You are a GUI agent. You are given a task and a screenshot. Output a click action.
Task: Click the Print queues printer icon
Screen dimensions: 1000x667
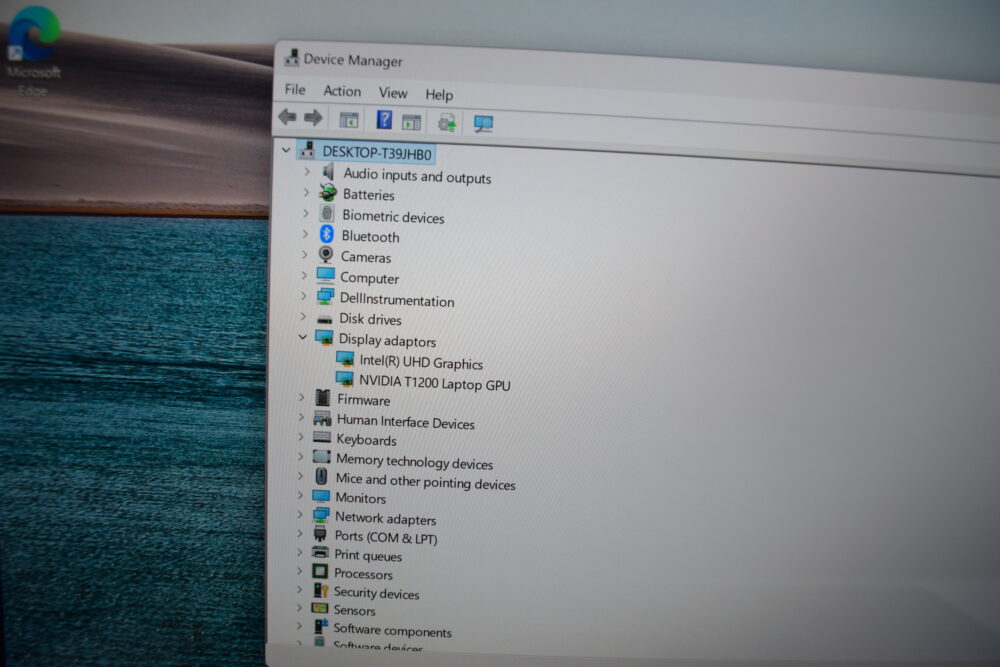coord(320,552)
